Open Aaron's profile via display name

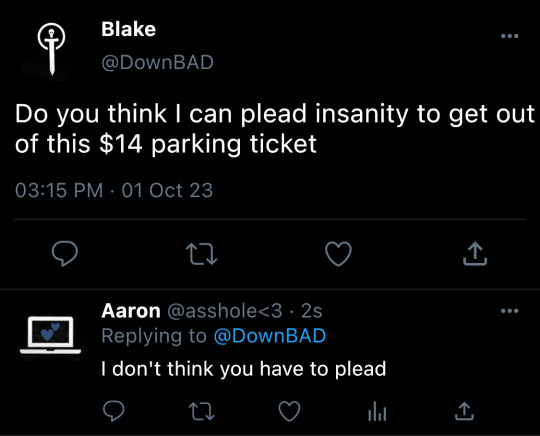pos(131,311)
